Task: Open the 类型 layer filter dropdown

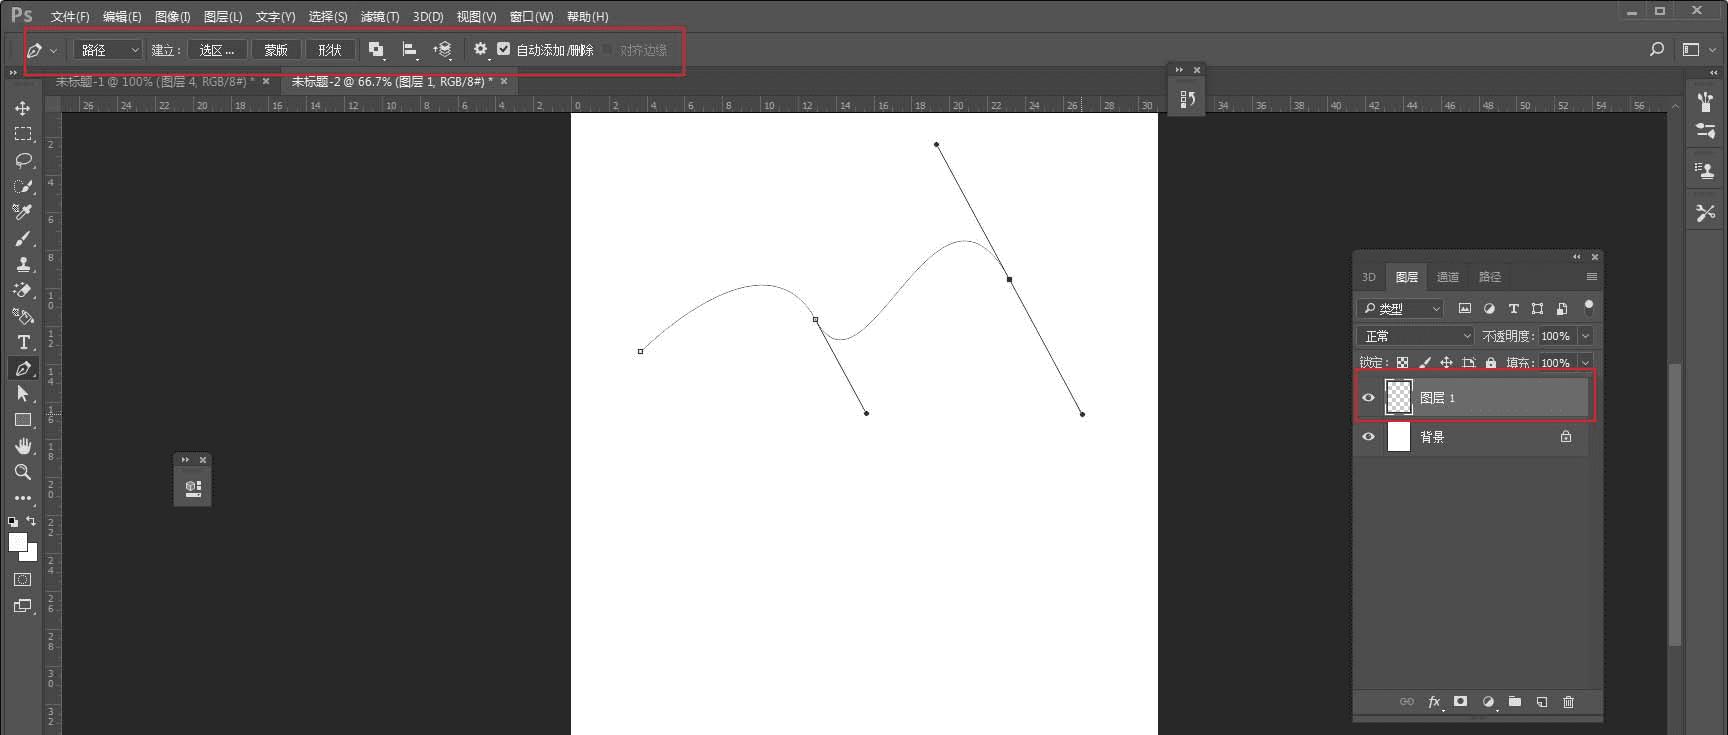Action: 1400,309
